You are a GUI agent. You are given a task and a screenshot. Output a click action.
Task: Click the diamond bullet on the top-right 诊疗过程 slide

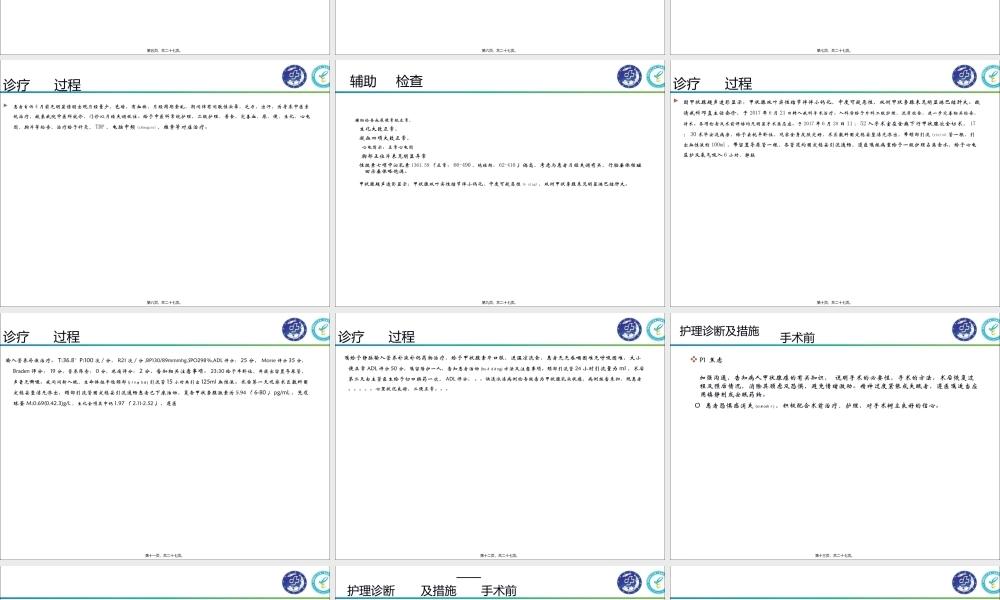675,99
